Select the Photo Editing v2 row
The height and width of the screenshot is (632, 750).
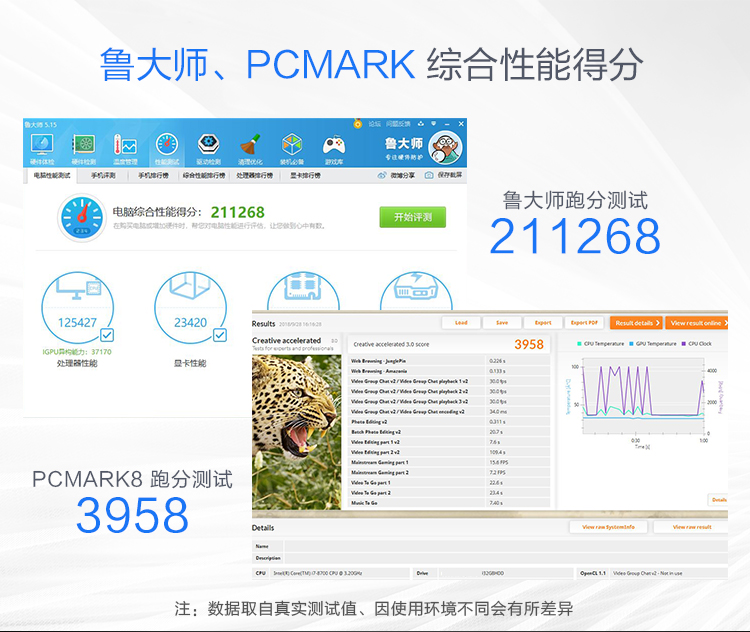pos(450,422)
